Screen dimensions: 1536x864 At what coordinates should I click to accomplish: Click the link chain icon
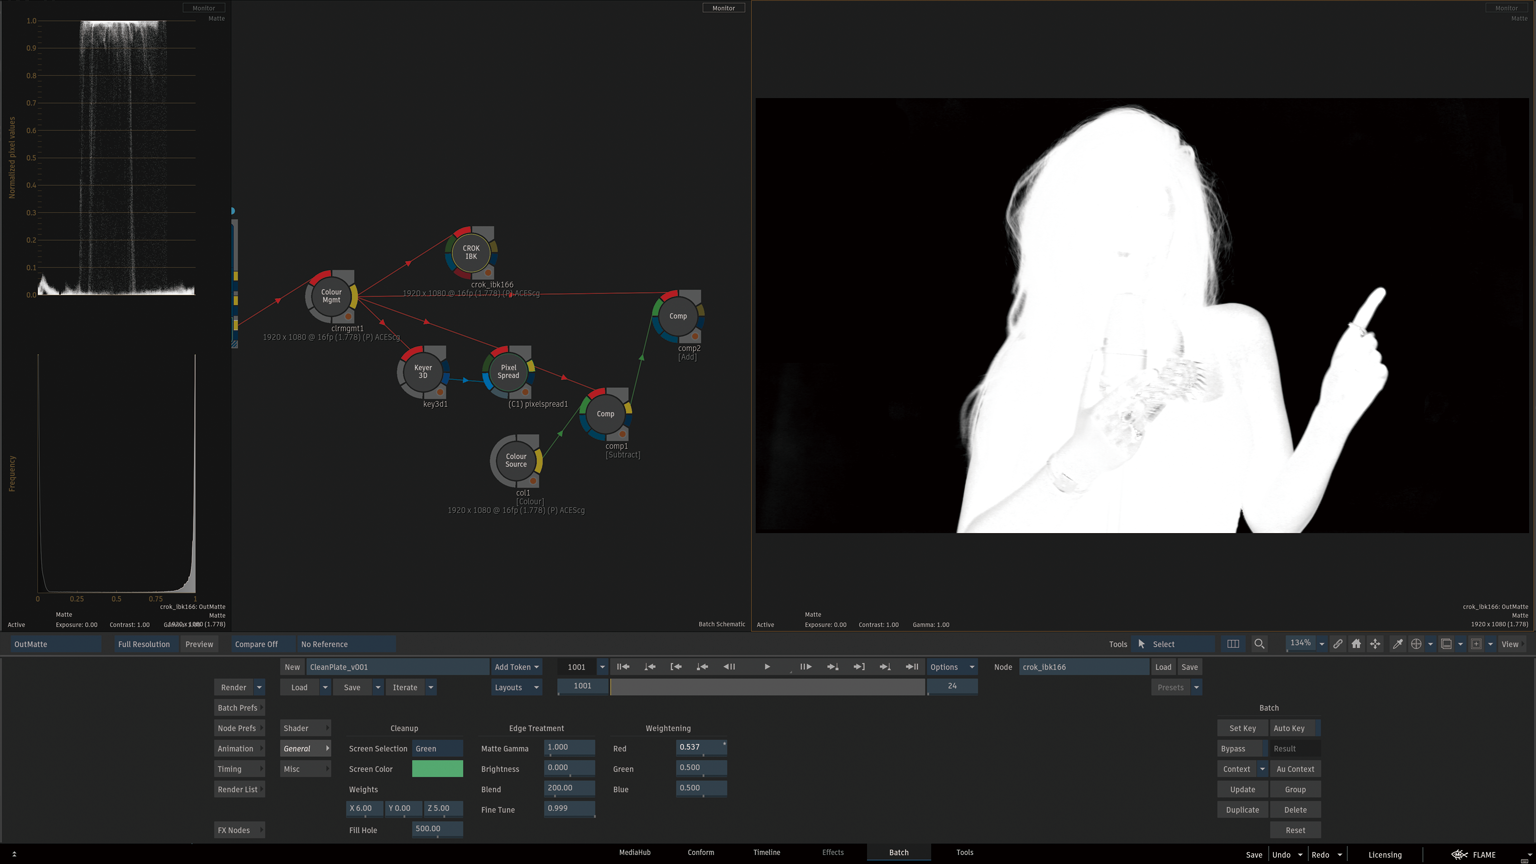click(1337, 644)
